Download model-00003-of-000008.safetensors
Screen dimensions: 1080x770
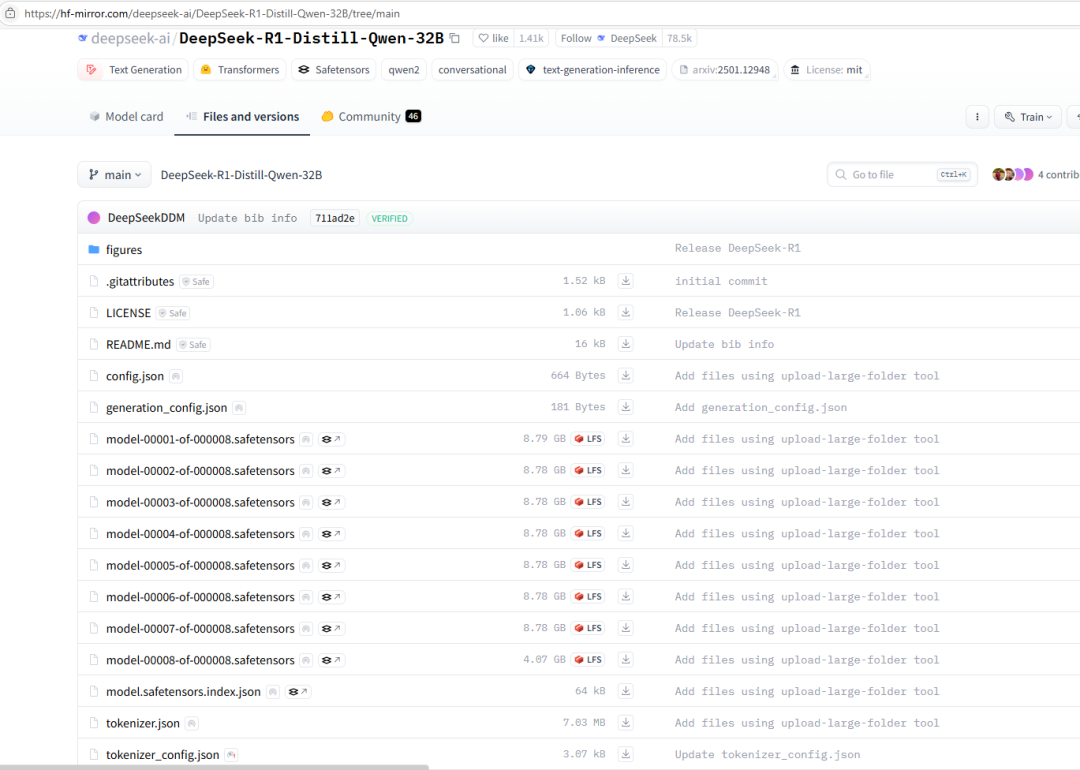point(625,502)
